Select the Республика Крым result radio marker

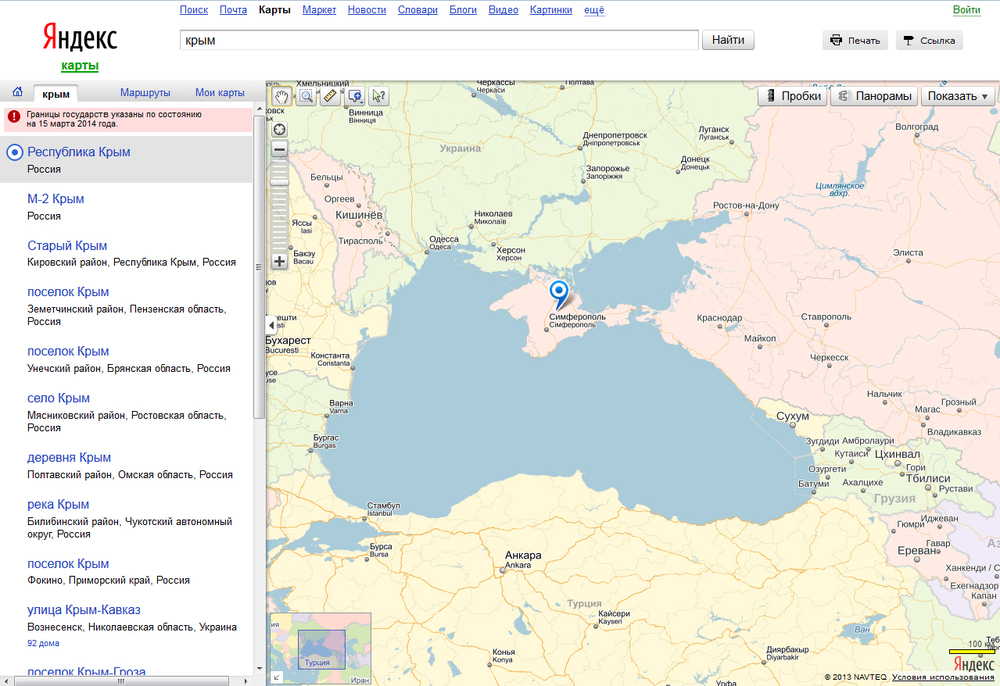pyautogui.click(x=15, y=152)
